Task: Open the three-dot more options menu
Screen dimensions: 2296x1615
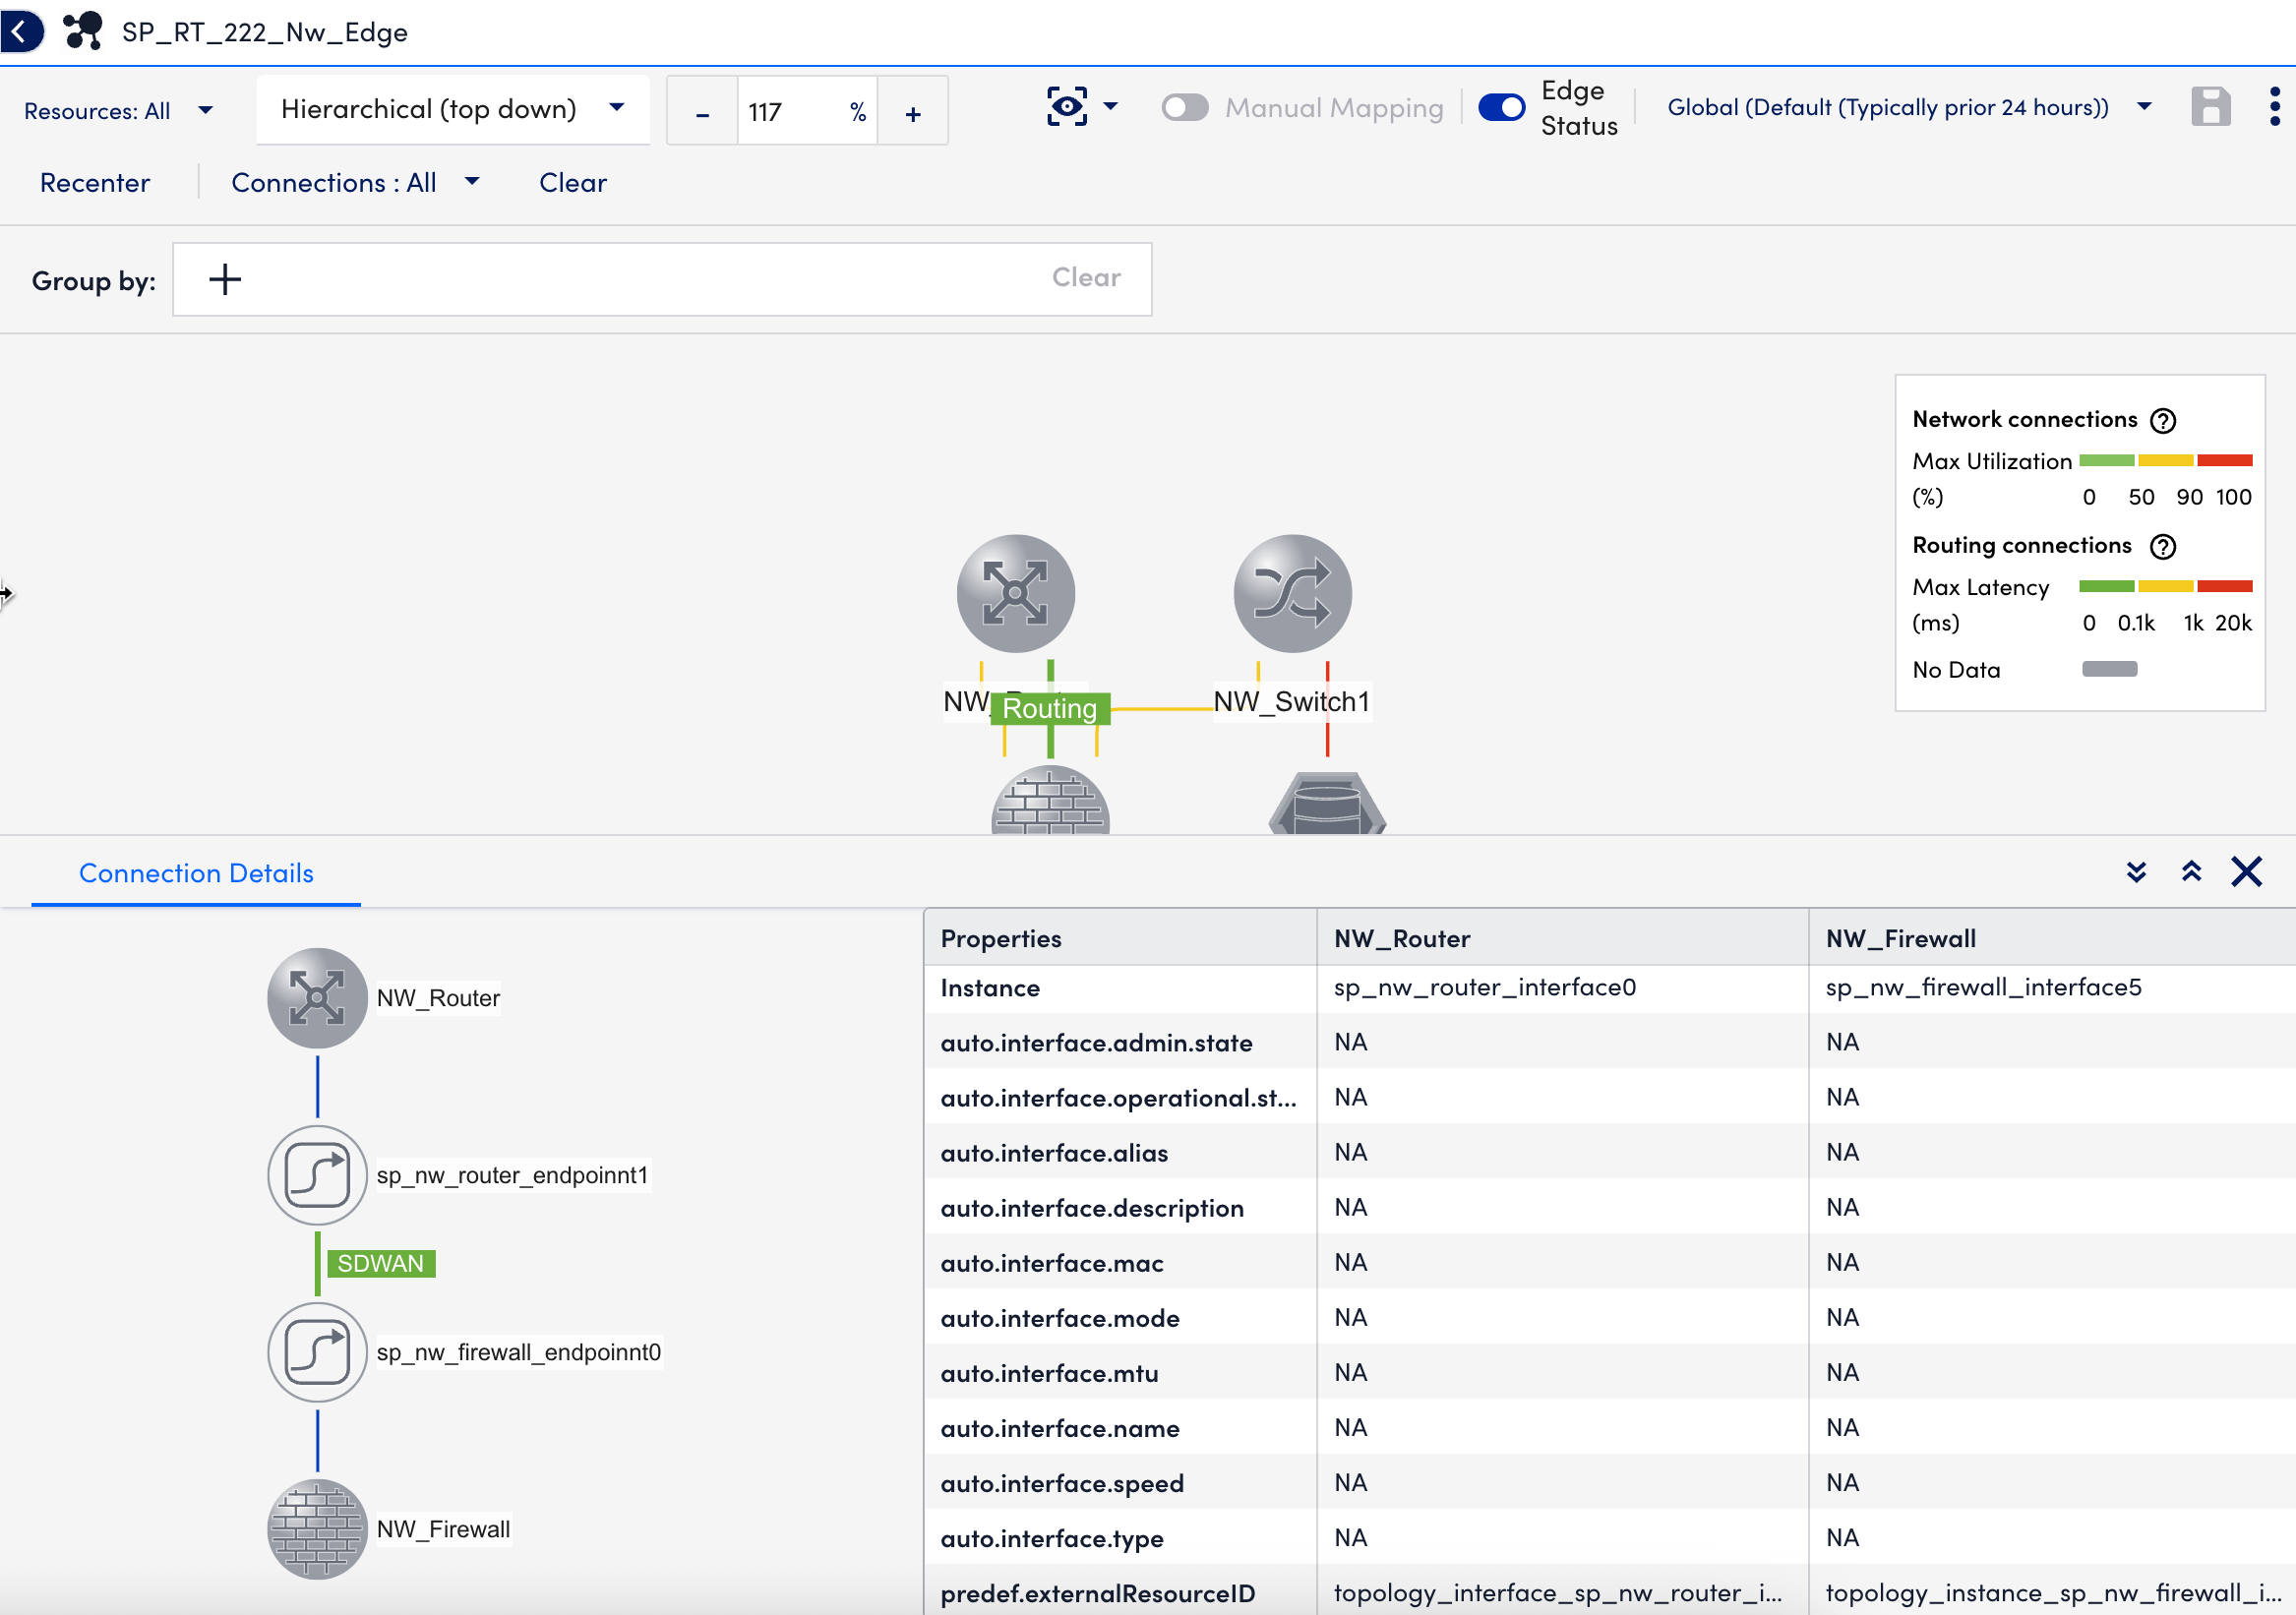Action: click(x=2274, y=107)
